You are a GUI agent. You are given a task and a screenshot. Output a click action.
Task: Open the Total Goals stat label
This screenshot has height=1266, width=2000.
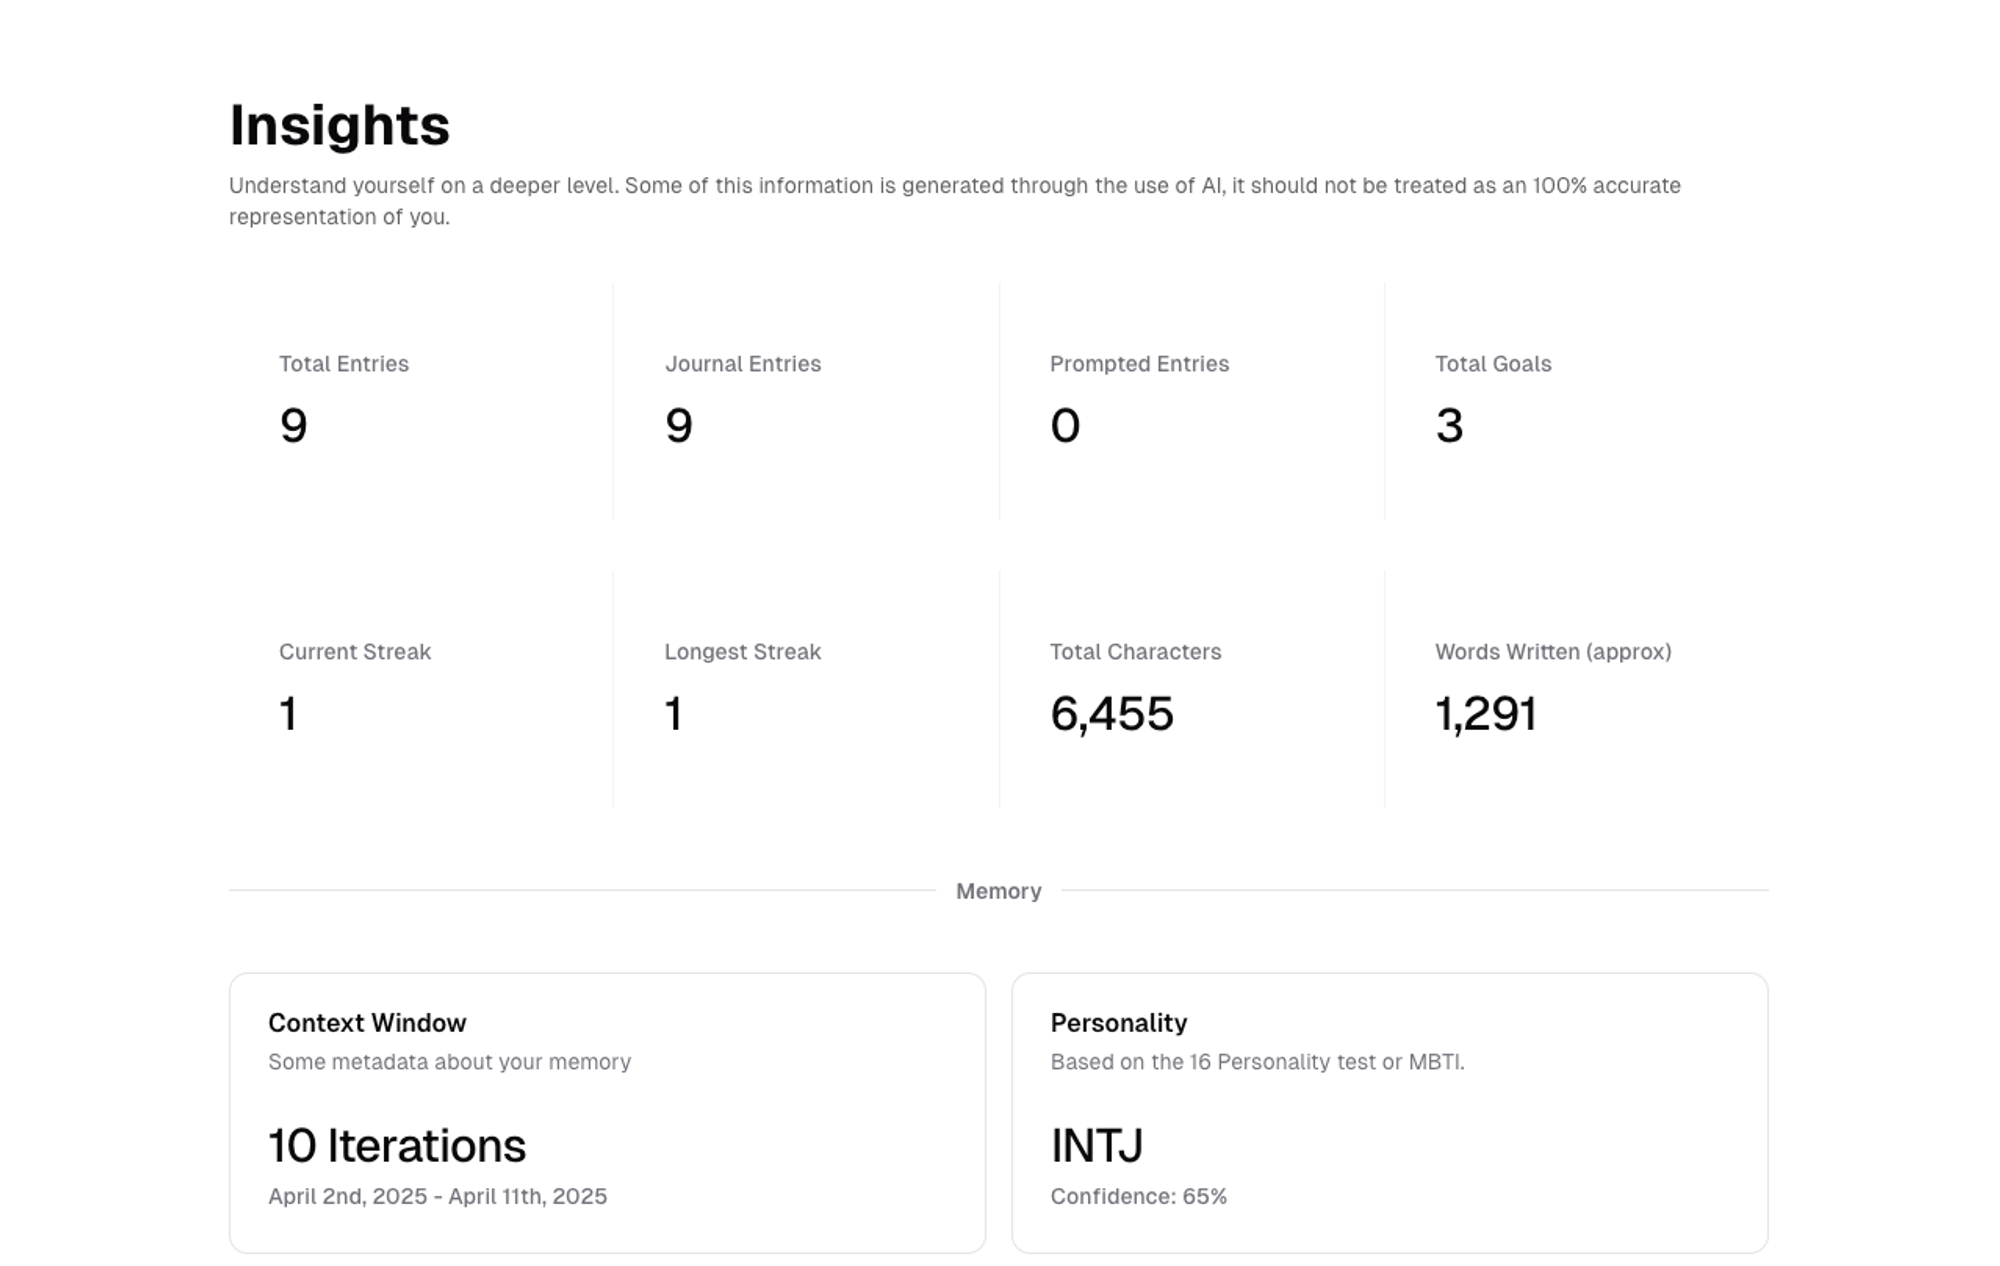[1492, 364]
